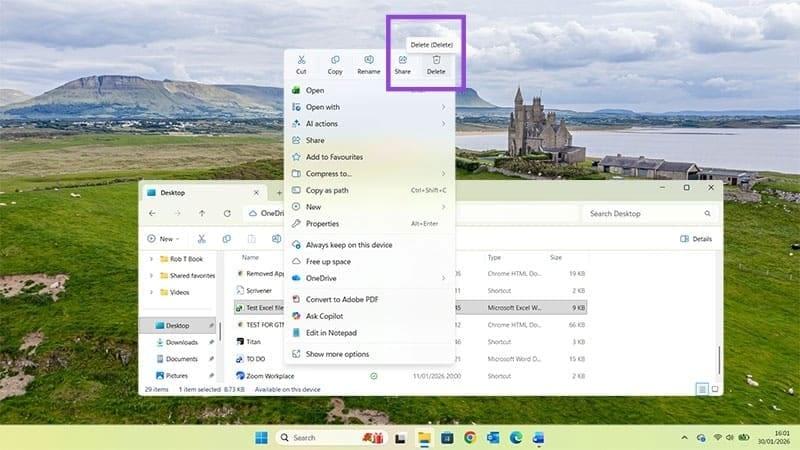800x450 pixels.
Task: Select Properties from the context menu
Action: point(322,224)
